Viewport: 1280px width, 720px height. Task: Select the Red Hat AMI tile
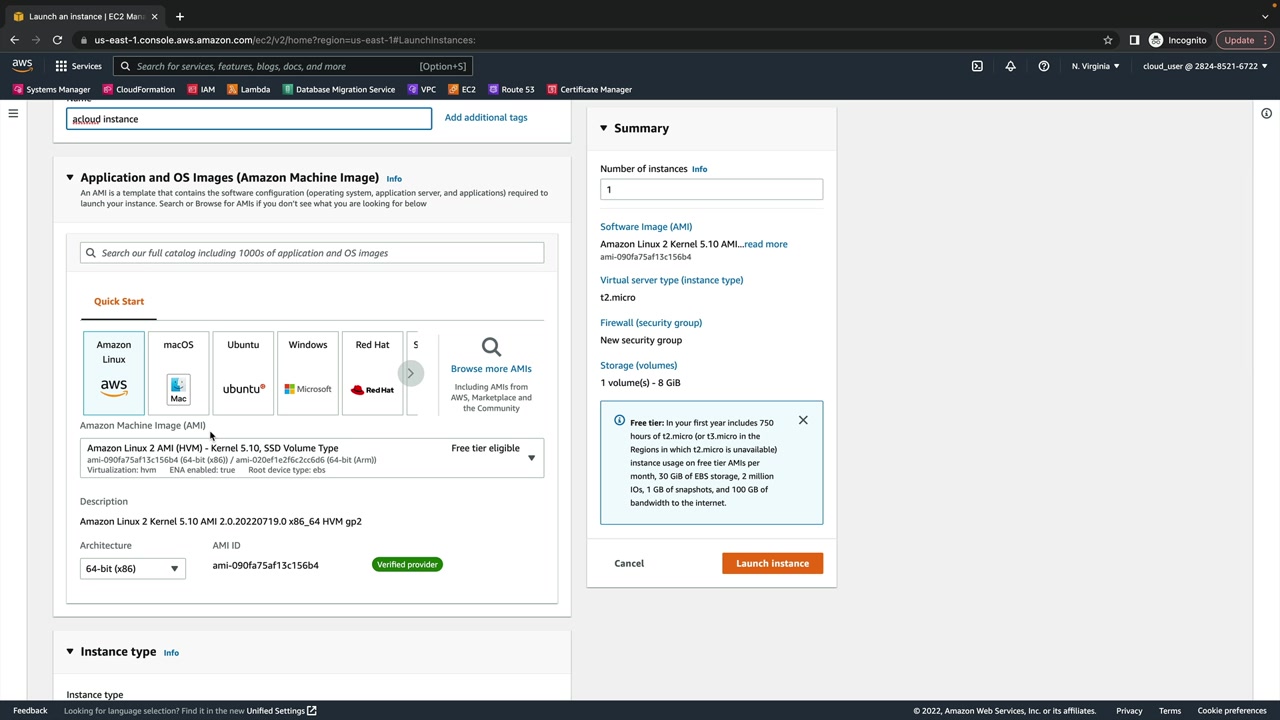pos(372,373)
